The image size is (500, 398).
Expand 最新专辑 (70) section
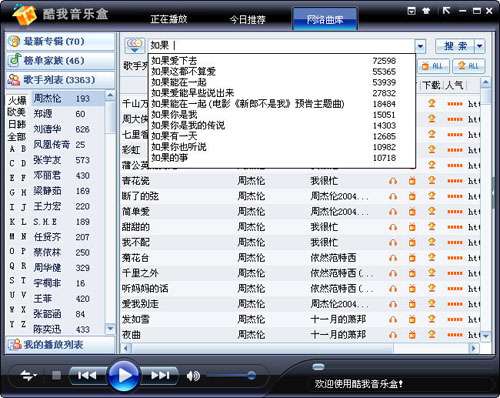tap(60, 41)
